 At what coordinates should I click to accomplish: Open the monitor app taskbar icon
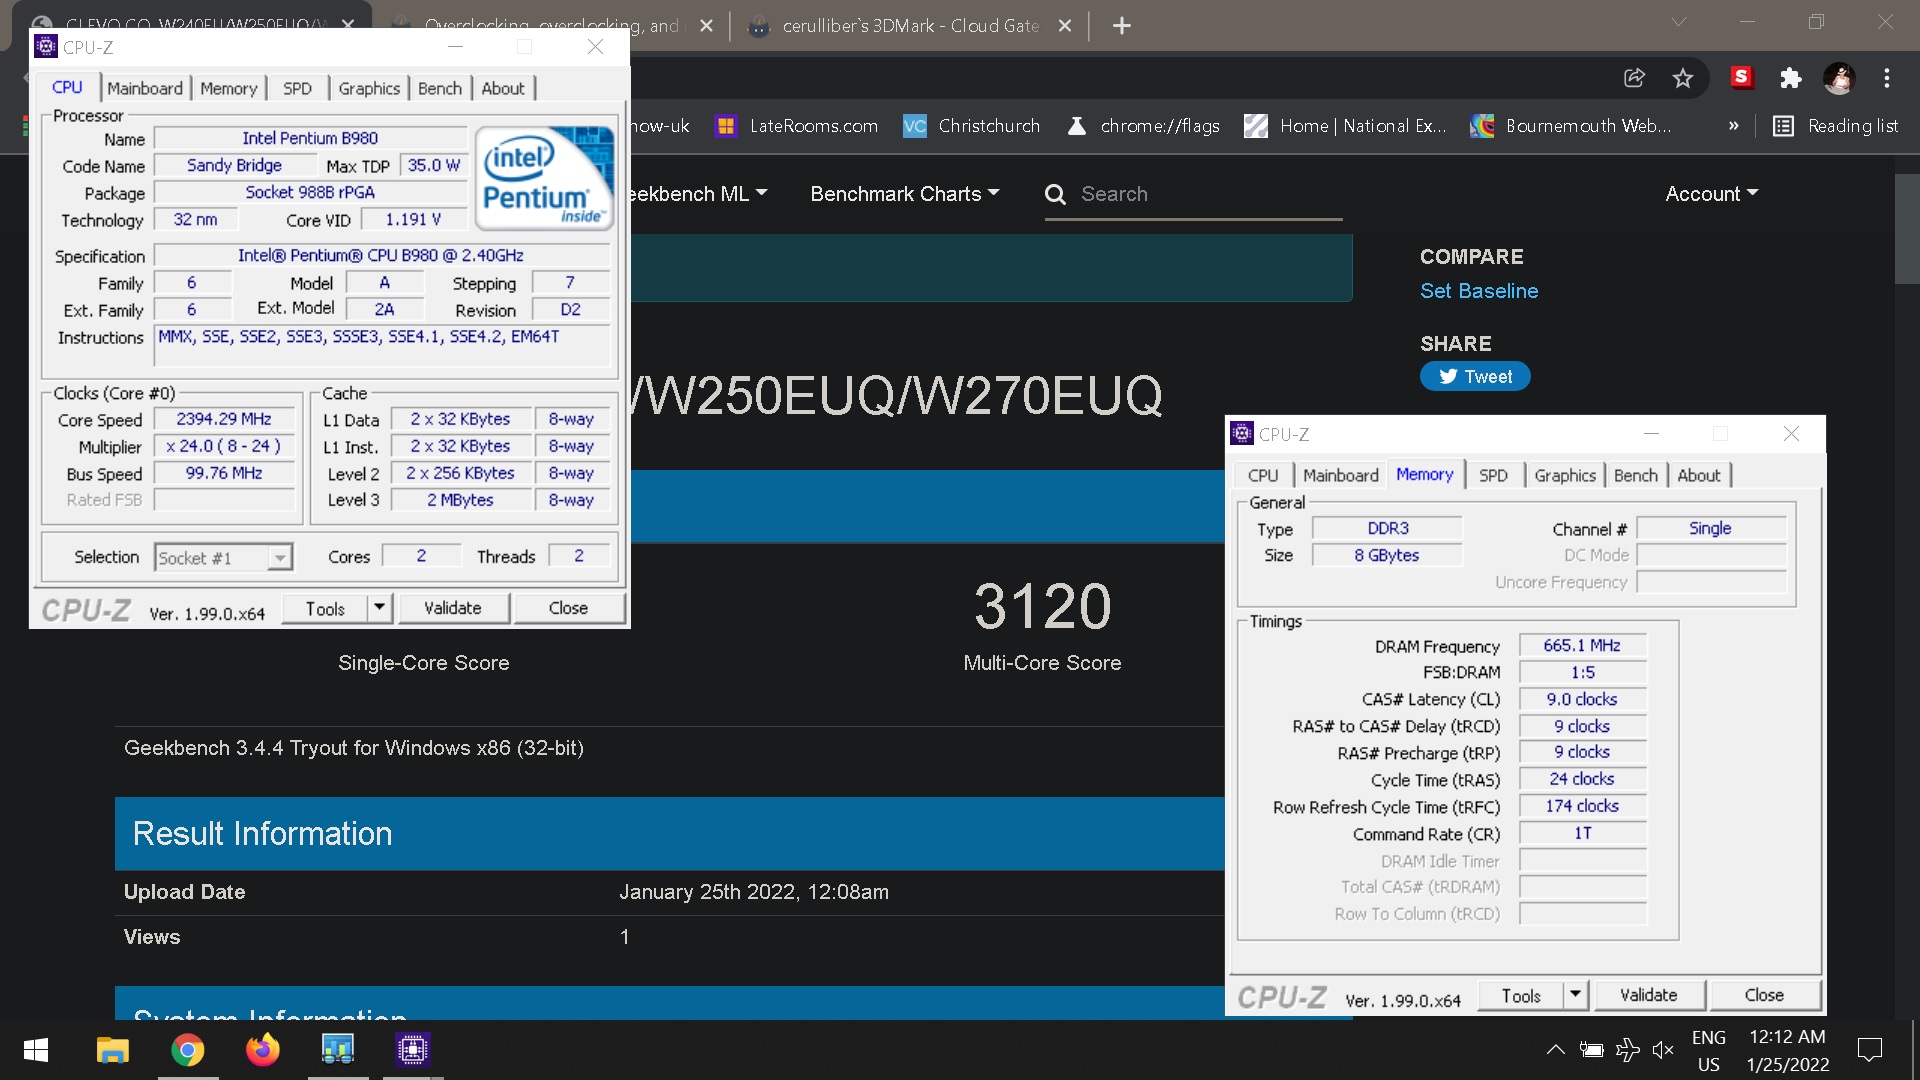click(x=338, y=1050)
